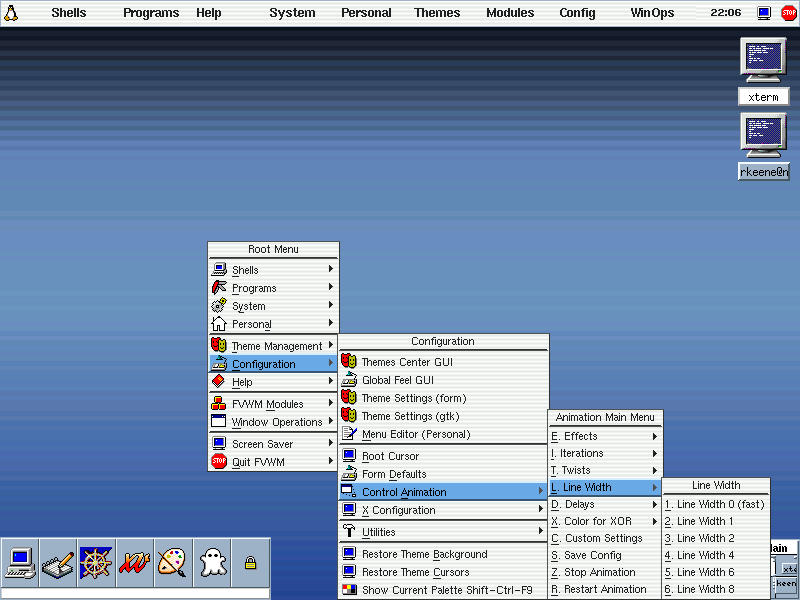Choose Restore Theme Background
The width and height of the screenshot is (800, 600).
[443, 554]
